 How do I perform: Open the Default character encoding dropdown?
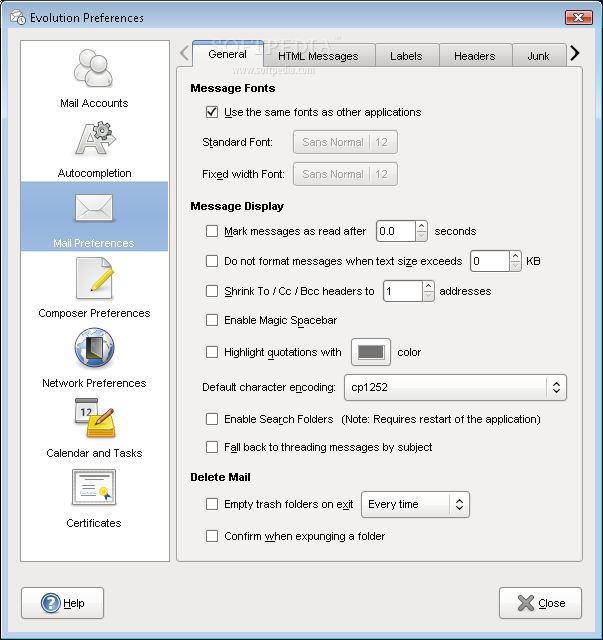[x=455, y=387]
